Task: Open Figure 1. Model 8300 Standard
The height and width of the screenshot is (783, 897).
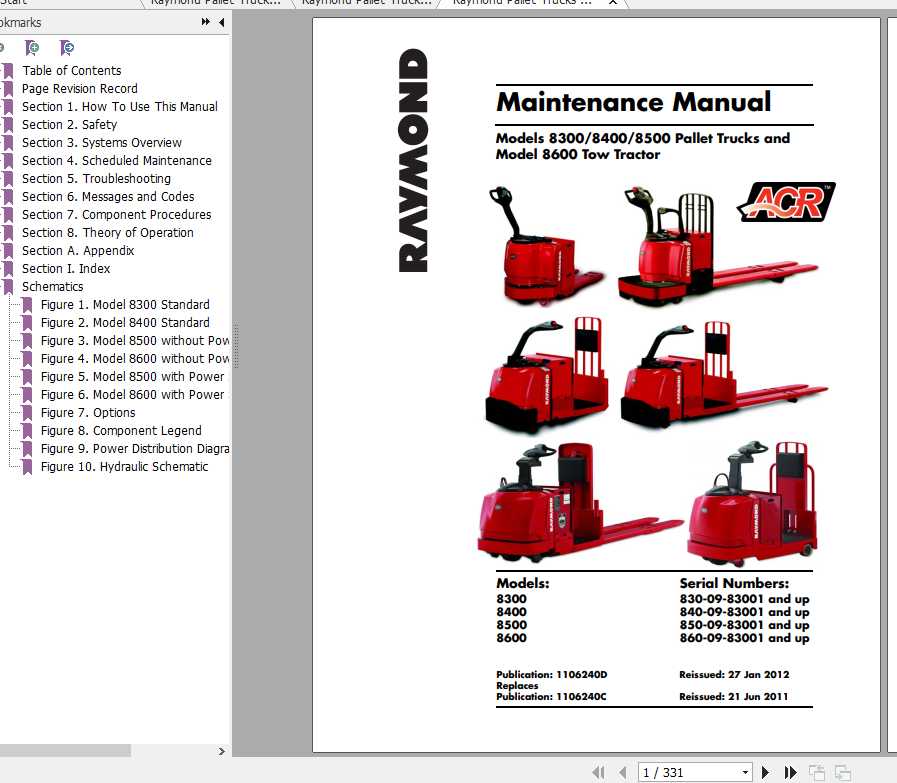Action: (125, 305)
